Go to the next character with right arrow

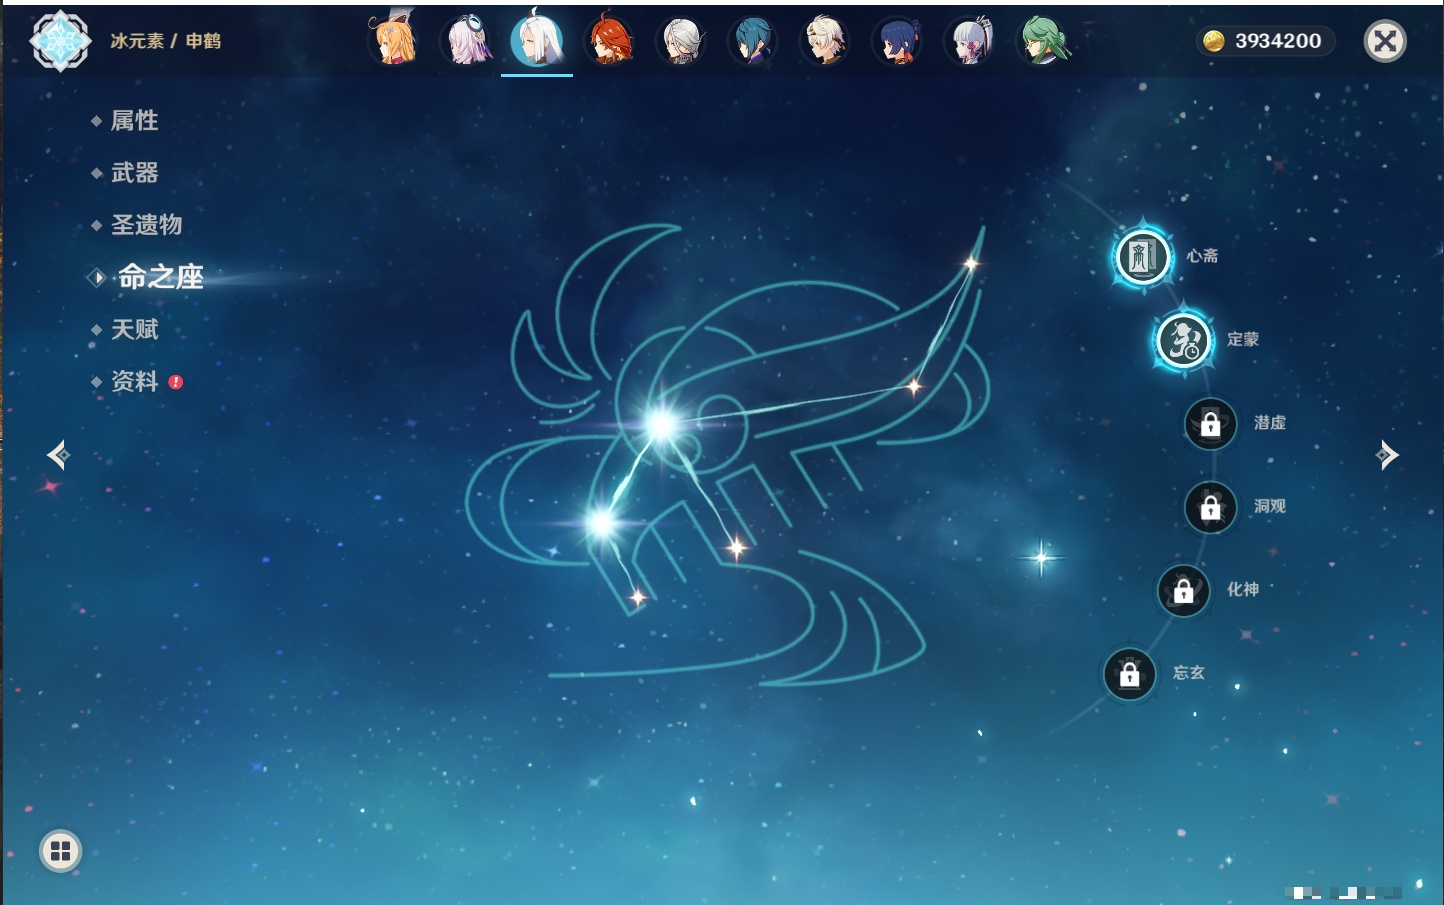point(1386,455)
